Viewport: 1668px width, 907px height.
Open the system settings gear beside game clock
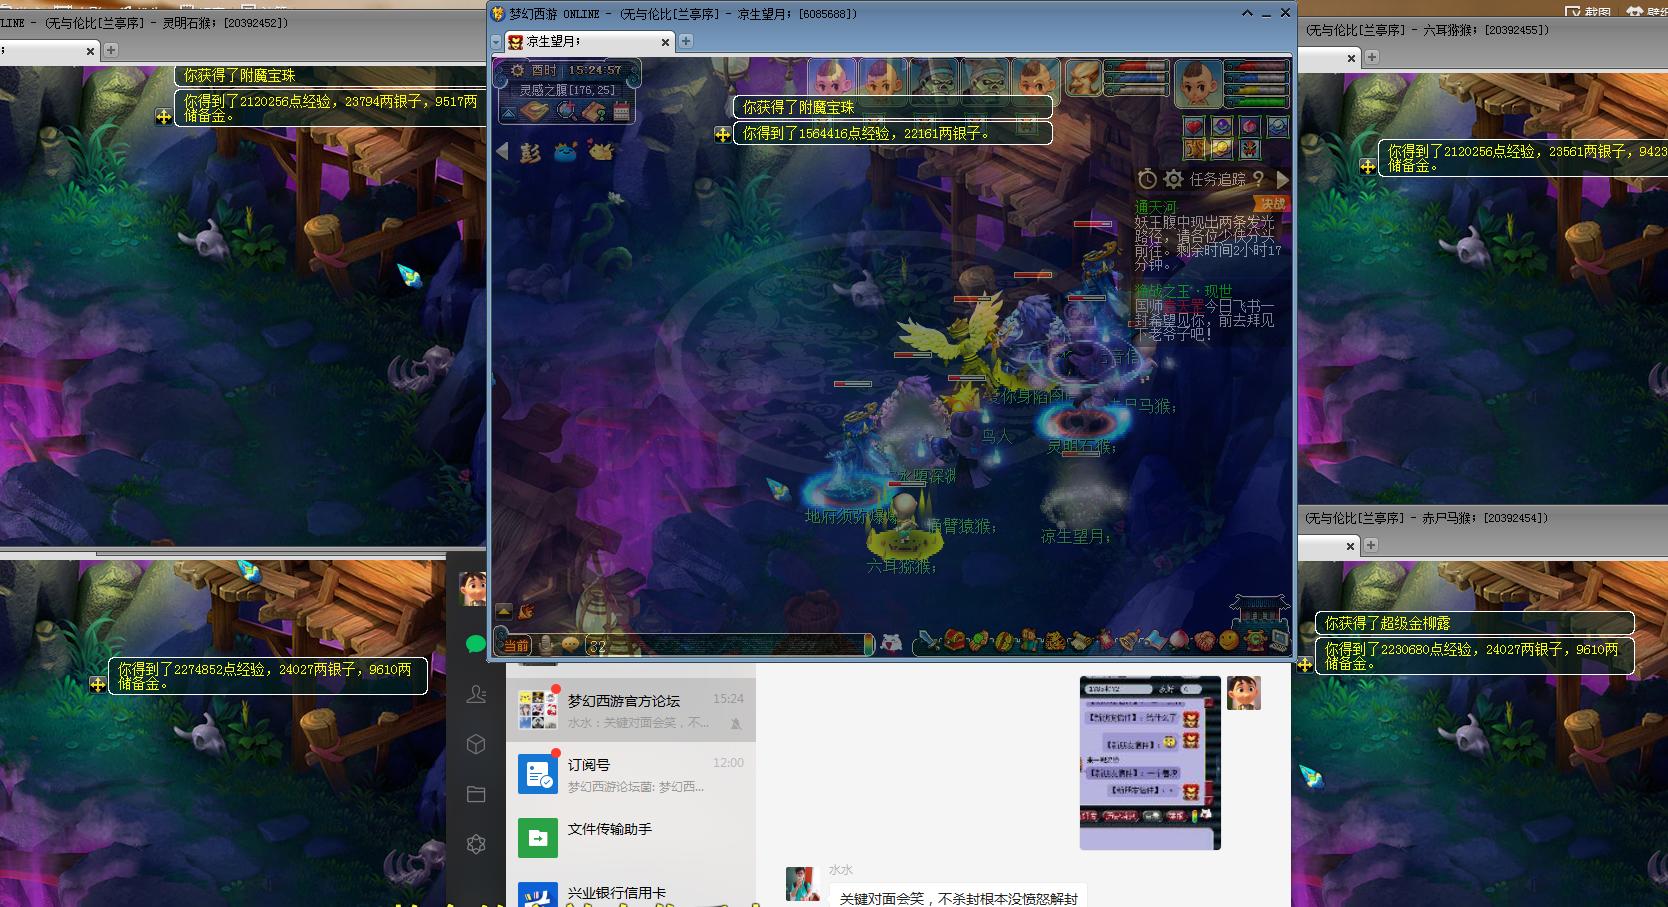click(517, 70)
